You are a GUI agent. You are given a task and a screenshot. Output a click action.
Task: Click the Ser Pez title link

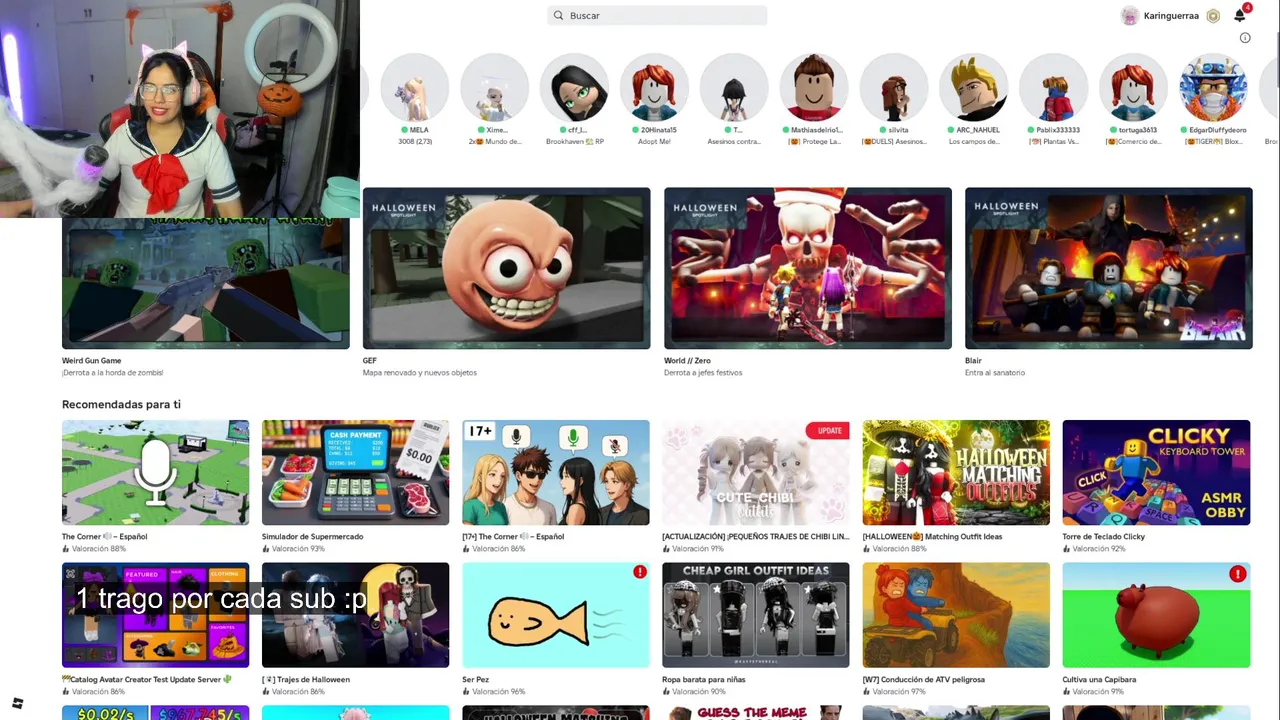coord(476,680)
